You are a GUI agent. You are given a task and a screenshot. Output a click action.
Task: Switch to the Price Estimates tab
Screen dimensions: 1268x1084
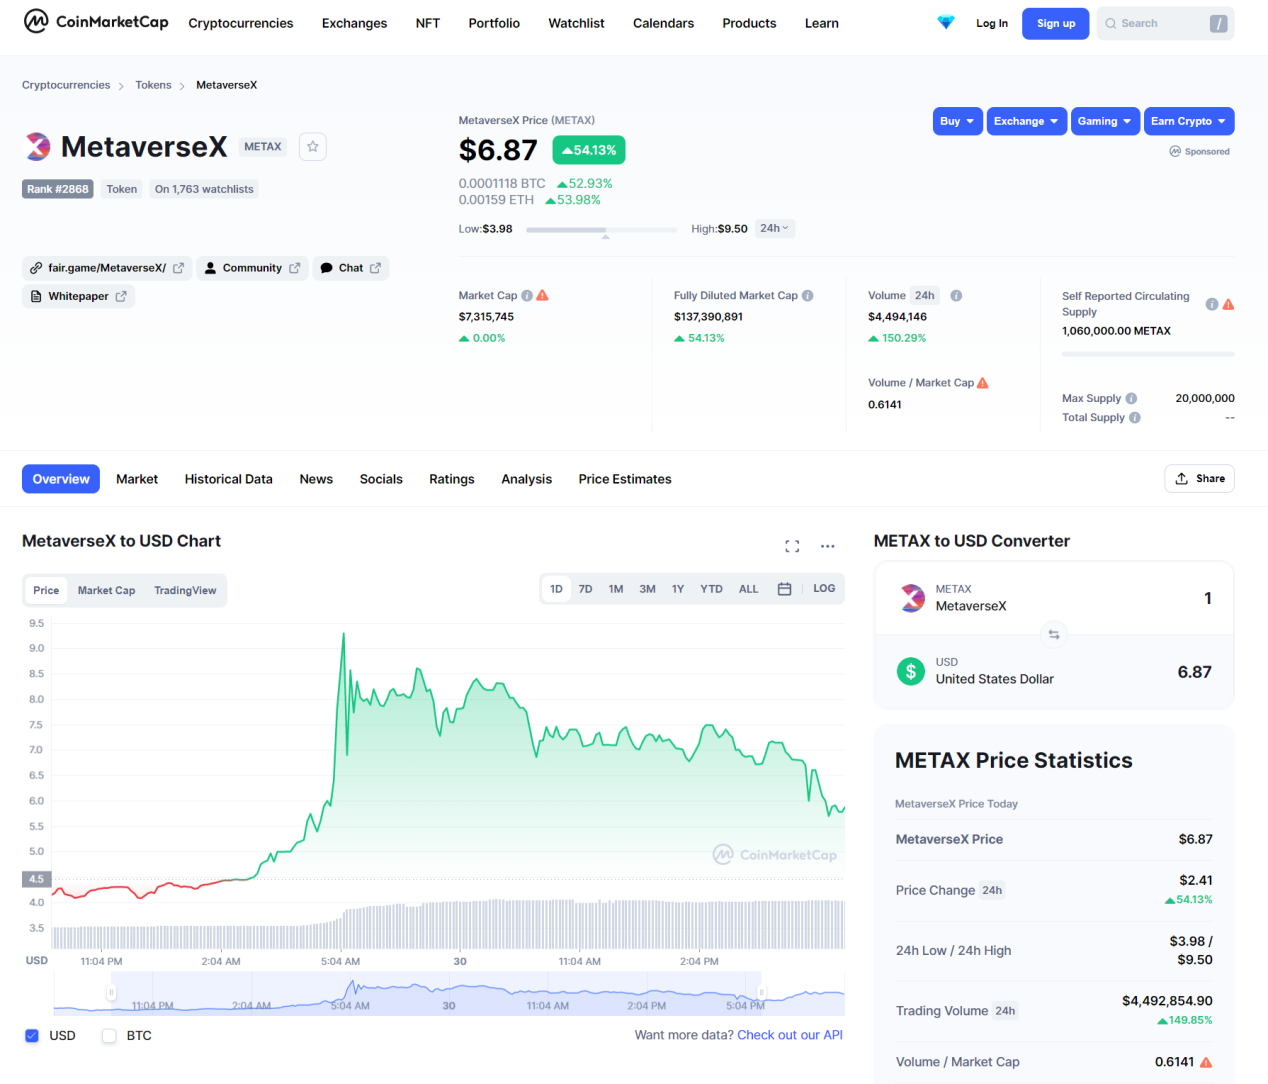(x=625, y=479)
